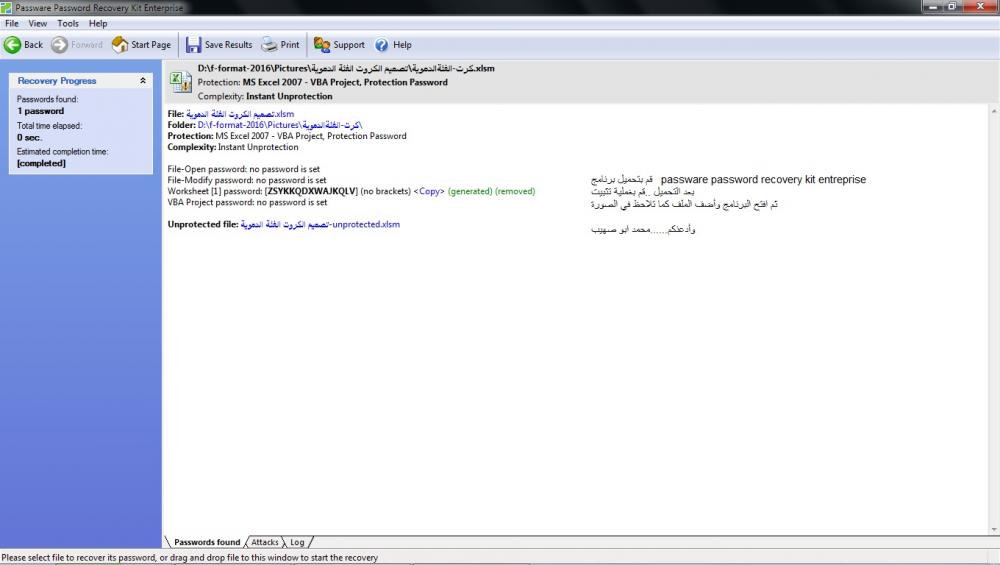1000x565 pixels.
Task: Click the scrollbar up arrow in results pane
Action: click(x=994, y=112)
